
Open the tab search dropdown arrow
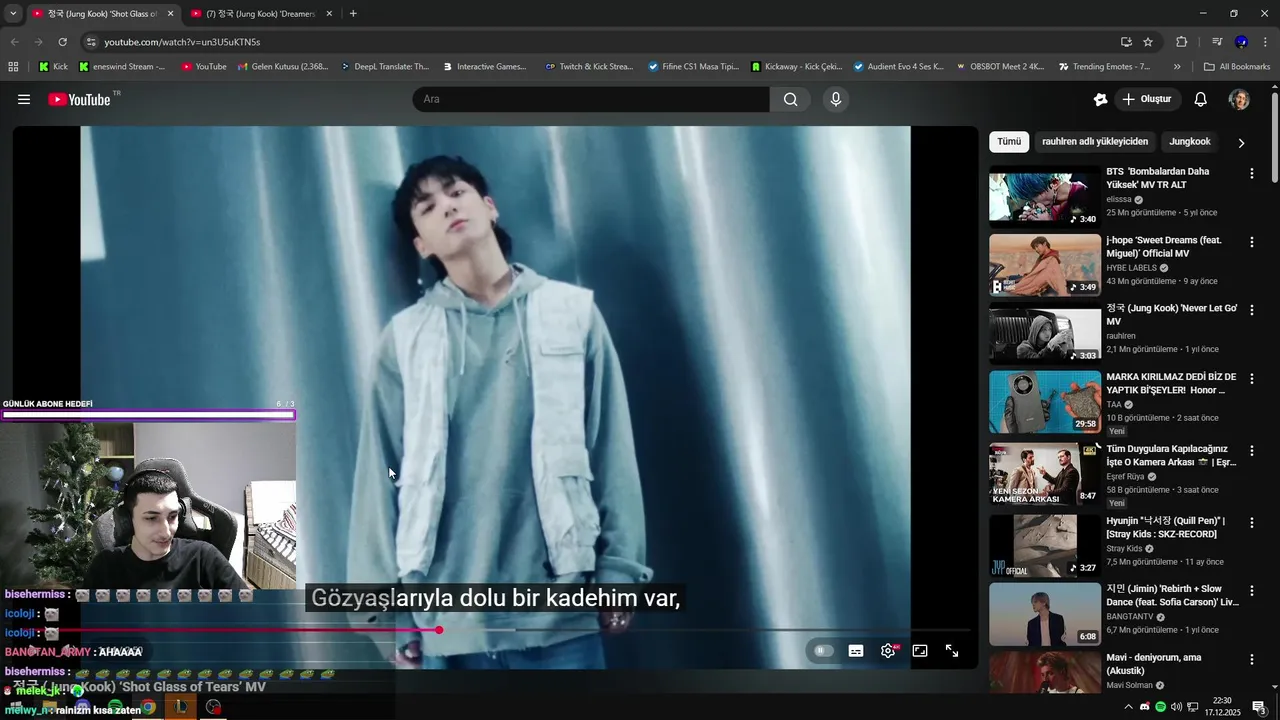pos(12,14)
